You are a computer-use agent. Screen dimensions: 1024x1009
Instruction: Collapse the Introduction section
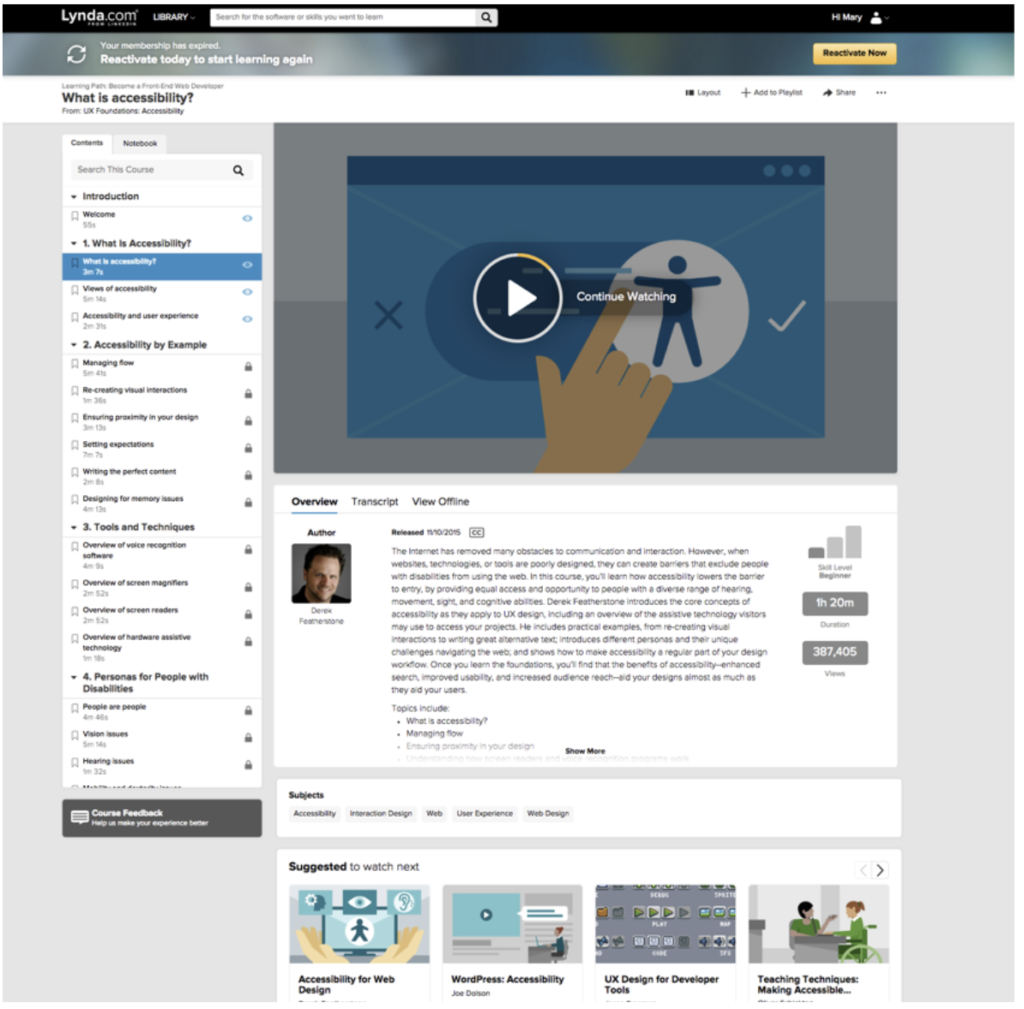74,197
